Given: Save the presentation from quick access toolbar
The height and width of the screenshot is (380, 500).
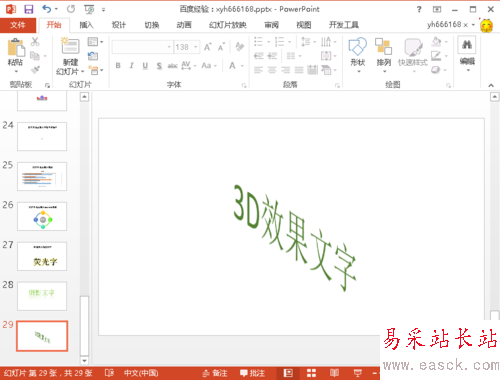Looking at the screenshot, I should [x=29, y=9].
